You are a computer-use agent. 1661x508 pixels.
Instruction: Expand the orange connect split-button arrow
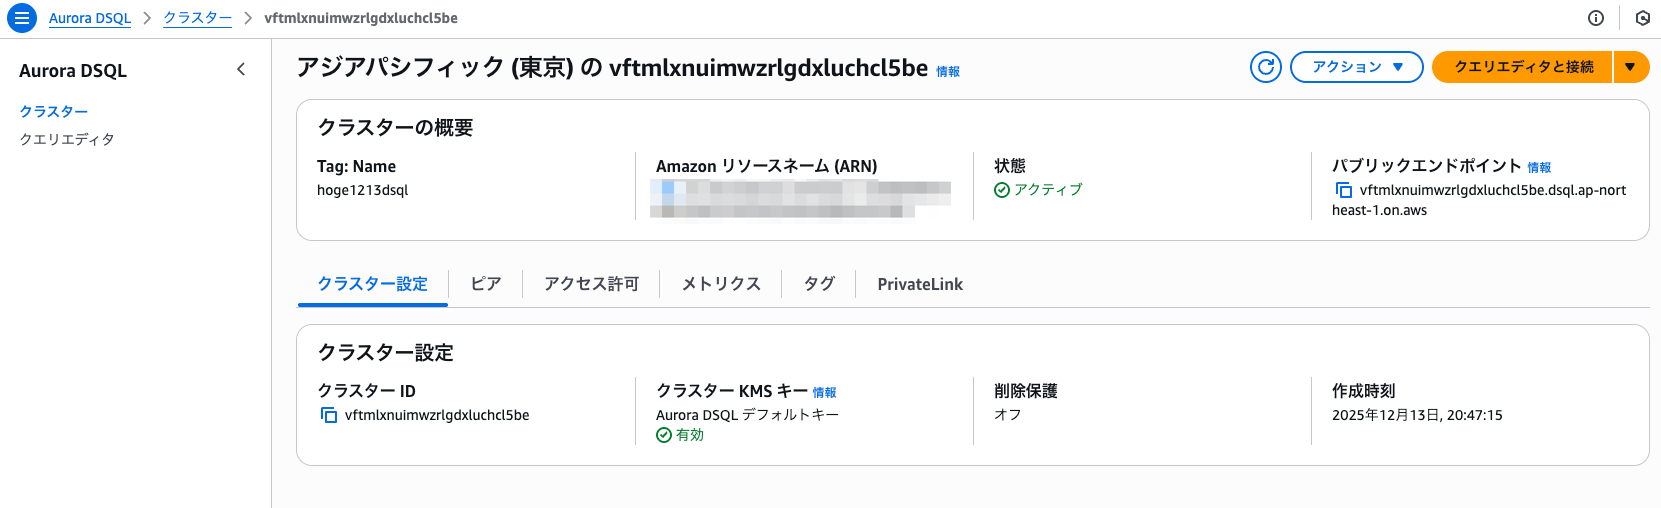tap(1630, 67)
